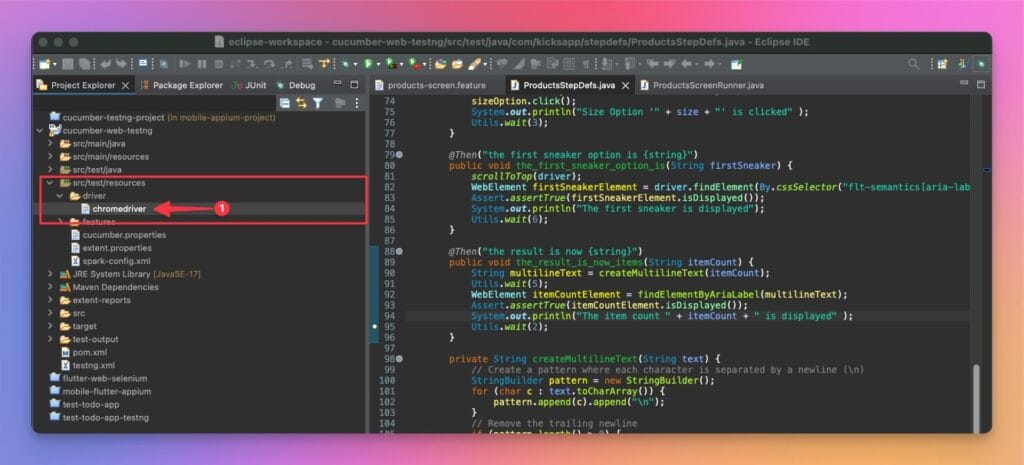The width and height of the screenshot is (1024, 465).
Task: Click the editor vertical scrollbar thumb
Action: (976, 397)
